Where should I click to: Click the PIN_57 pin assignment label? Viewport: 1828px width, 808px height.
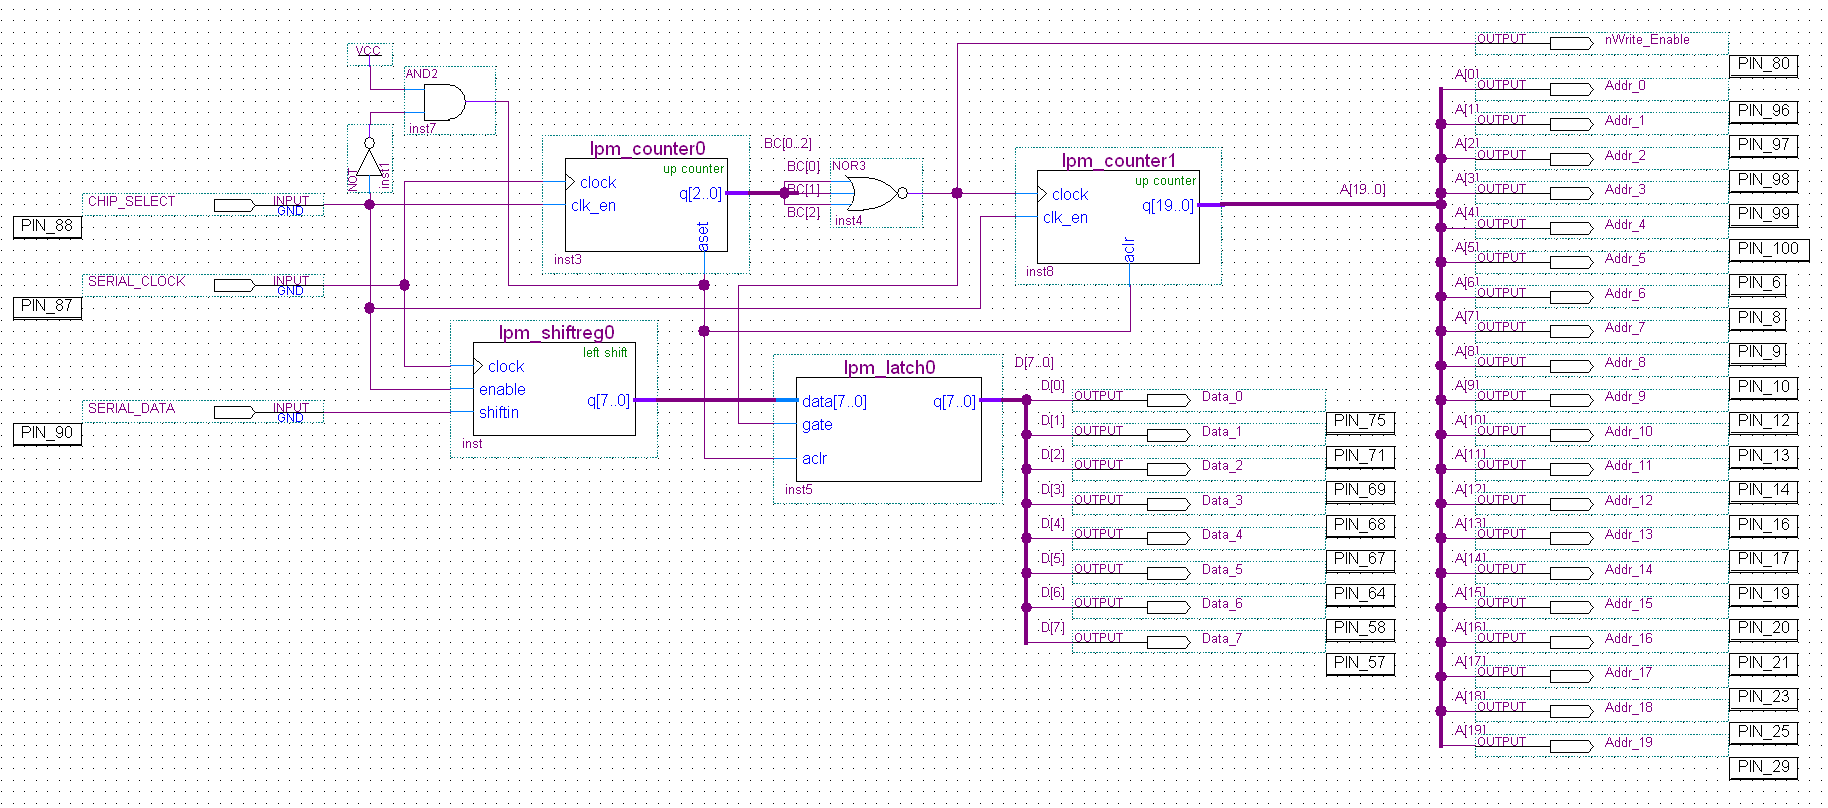pos(1360,663)
